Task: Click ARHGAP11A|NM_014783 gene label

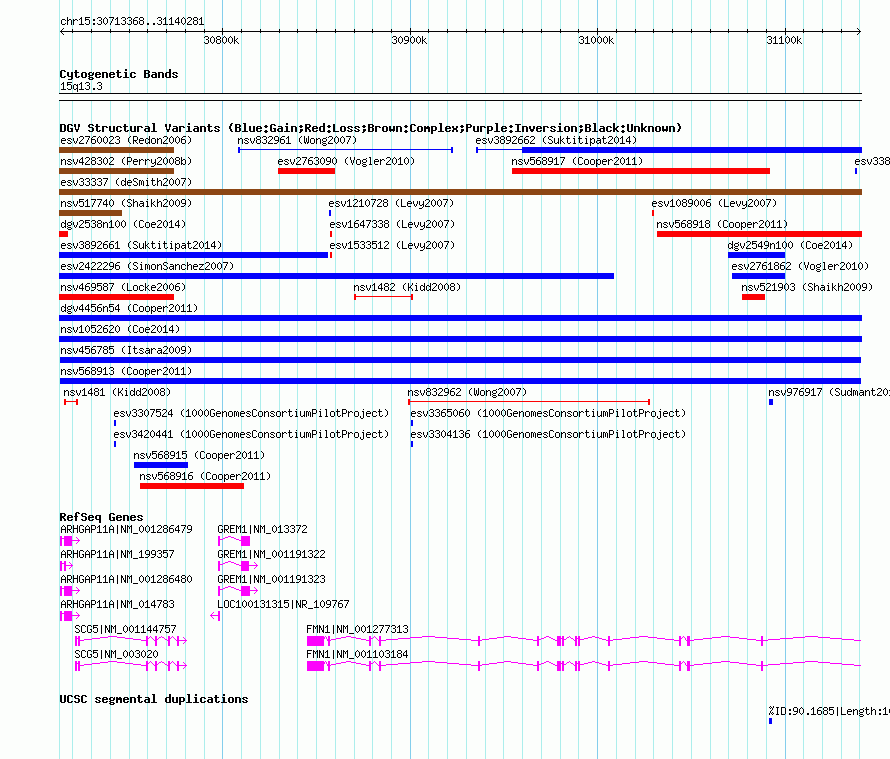Action: pyautogui.click(x=117, y=604)
